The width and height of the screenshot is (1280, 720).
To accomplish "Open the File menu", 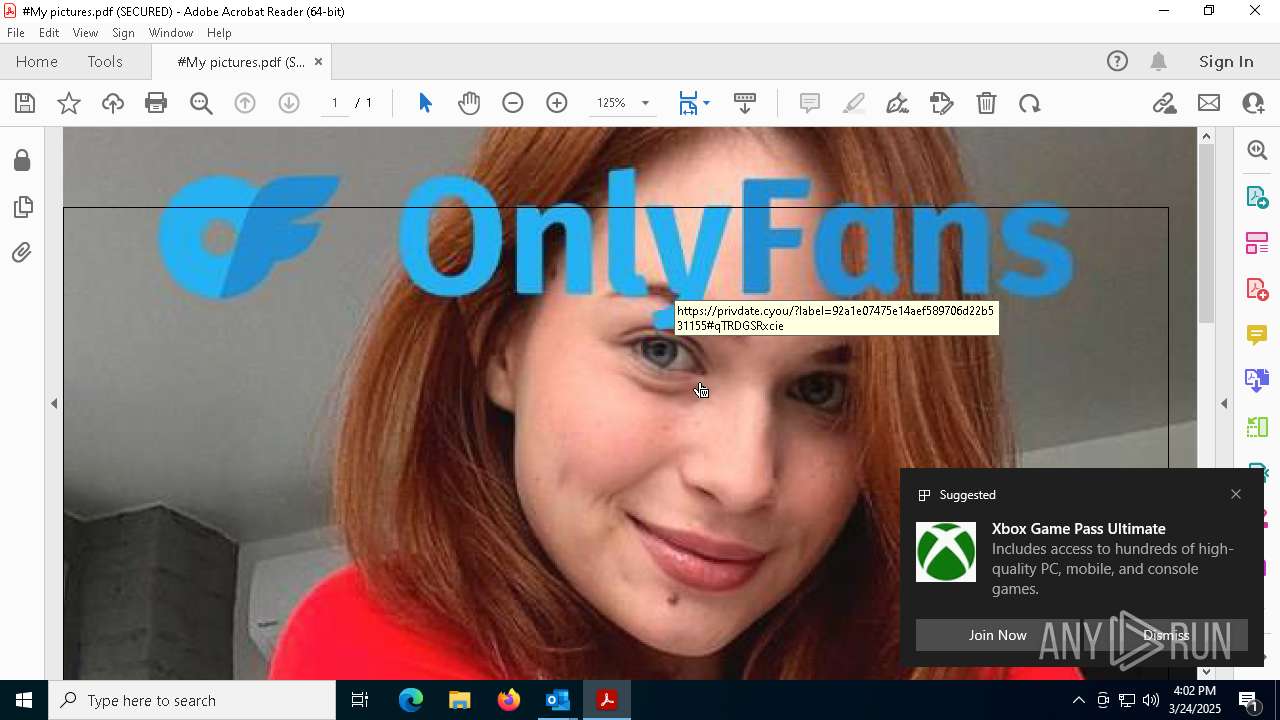I will point(16,33).
